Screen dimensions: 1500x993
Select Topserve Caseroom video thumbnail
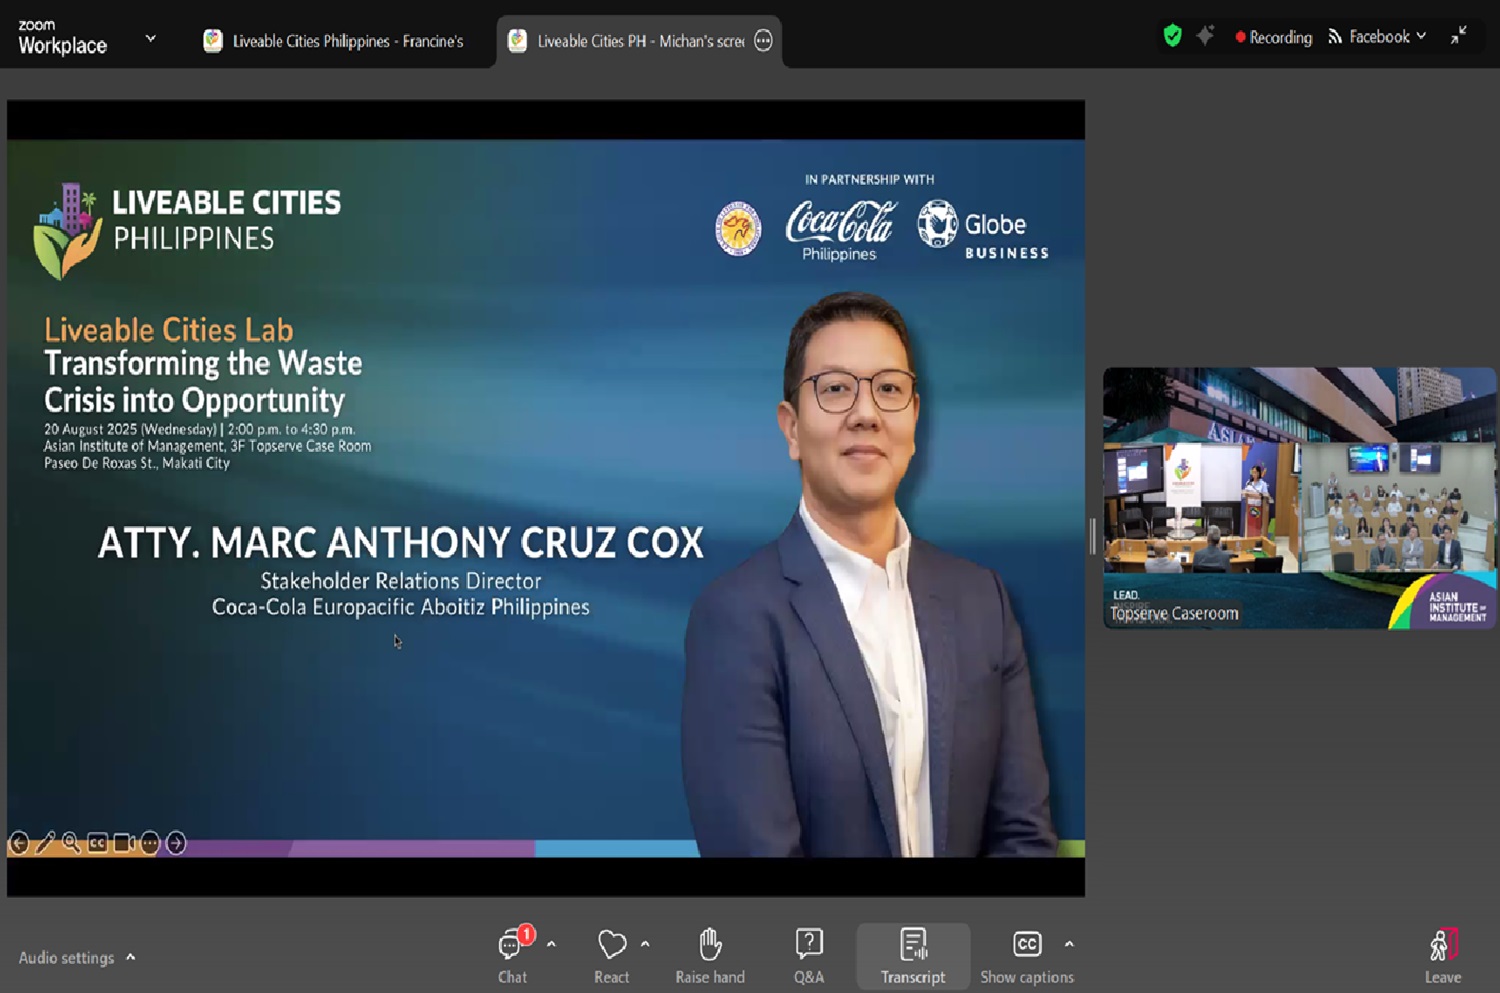tap(1299, 498)
